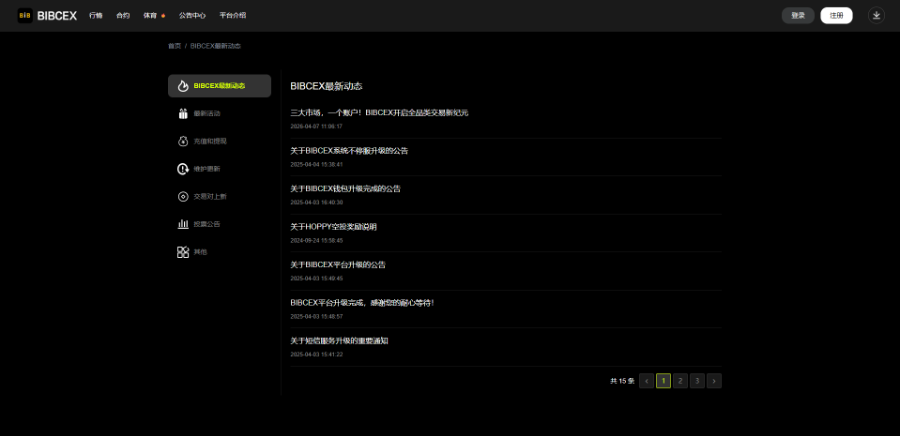Open 关于HOPPY空投奖励说明 article
The image size is (900, 436).
pos(333,227)
